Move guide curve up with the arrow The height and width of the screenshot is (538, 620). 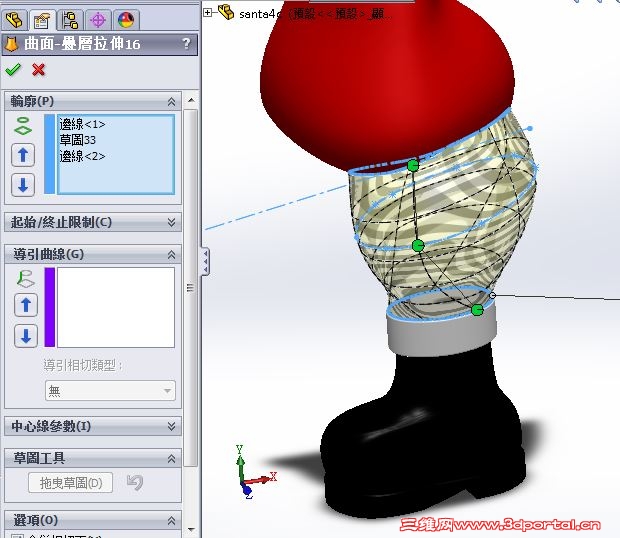(x=26, y=305)
